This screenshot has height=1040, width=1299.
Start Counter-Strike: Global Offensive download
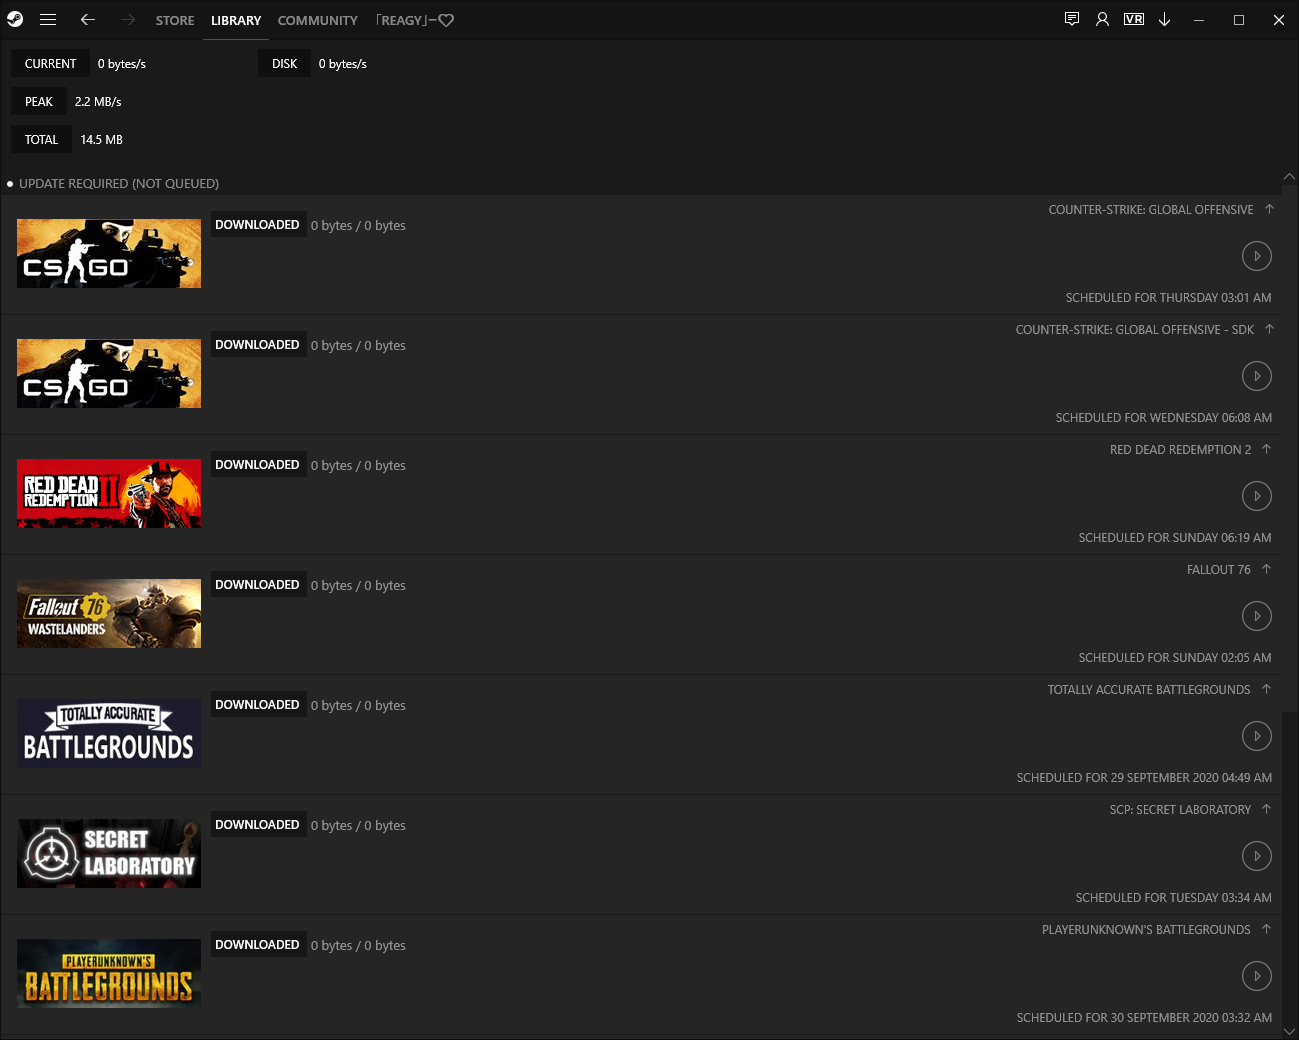(x=1257, y=256)
